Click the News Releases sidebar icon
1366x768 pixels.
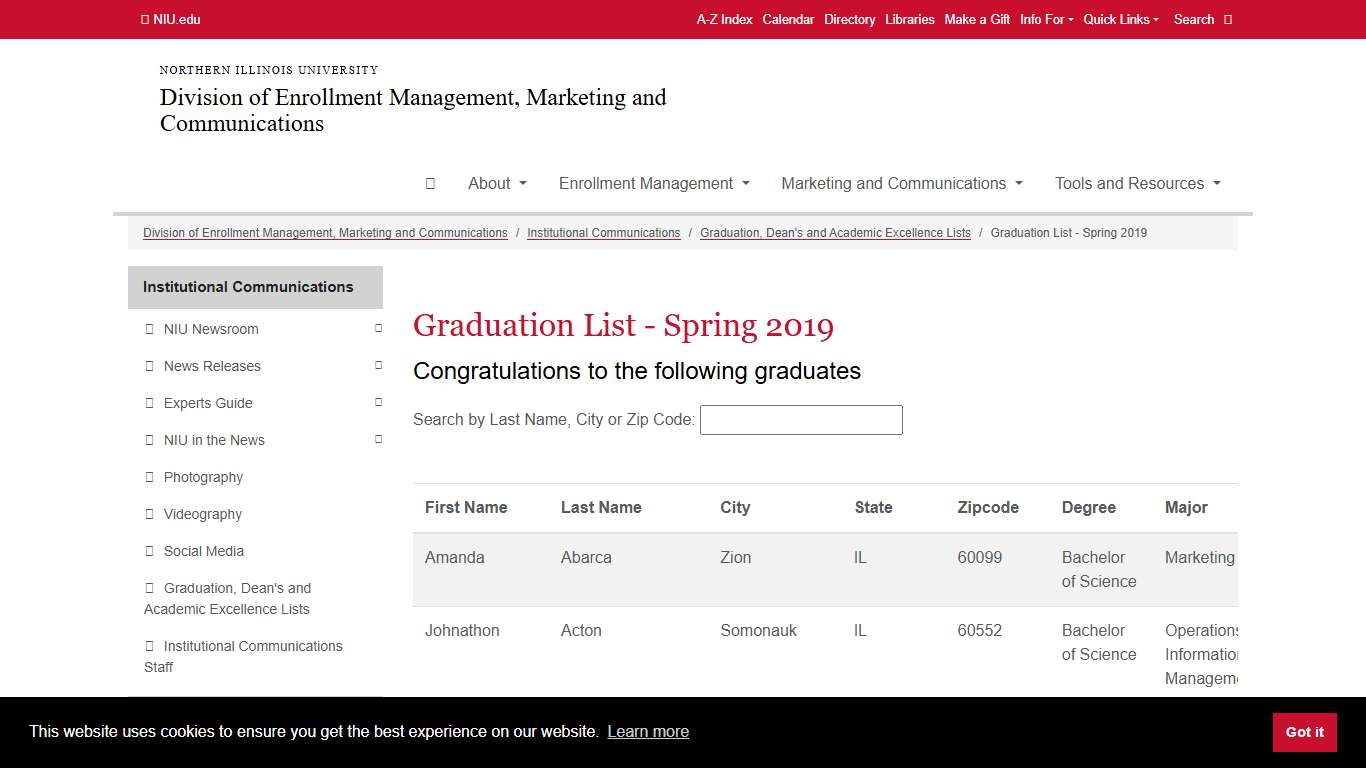pyautogui.click(x=148, y=366)
